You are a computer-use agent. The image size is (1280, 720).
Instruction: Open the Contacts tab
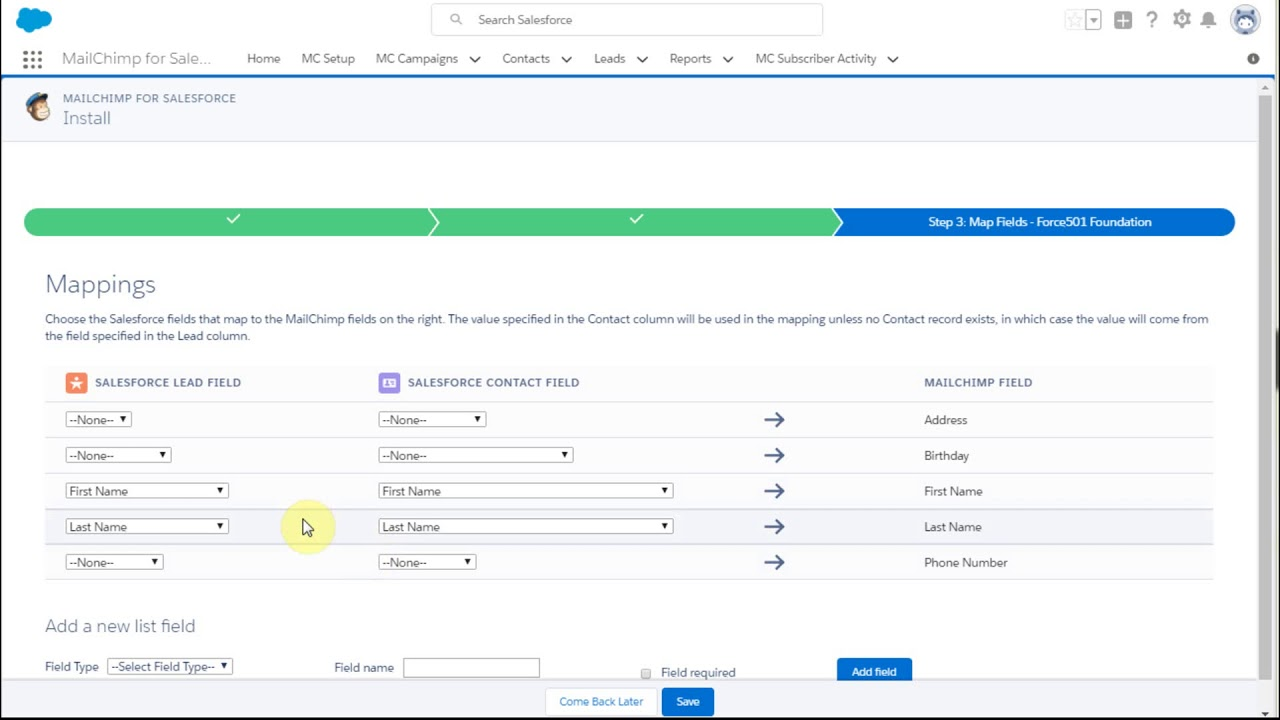click(526, 59)
